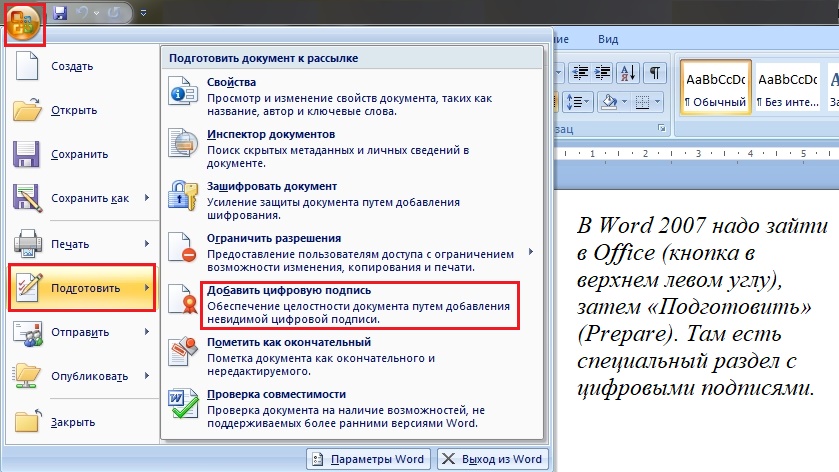Click the Save icon in Quick Access toolbar
839x472 pixels.
59,13
